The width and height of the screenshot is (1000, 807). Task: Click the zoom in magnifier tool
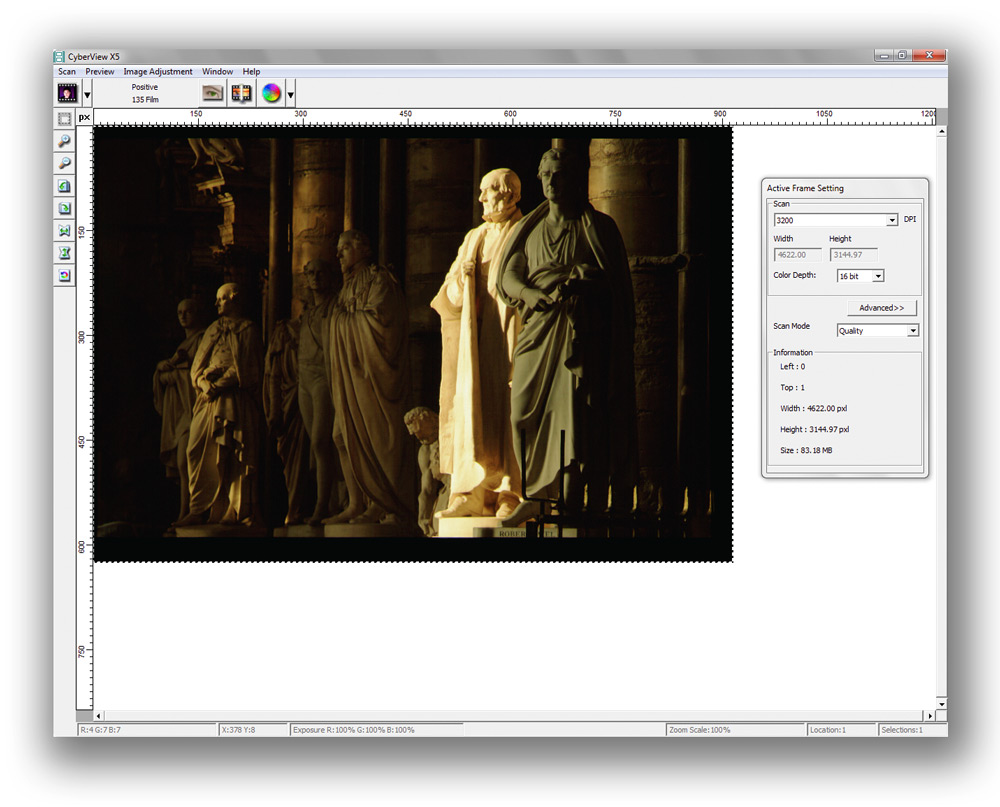64,141
